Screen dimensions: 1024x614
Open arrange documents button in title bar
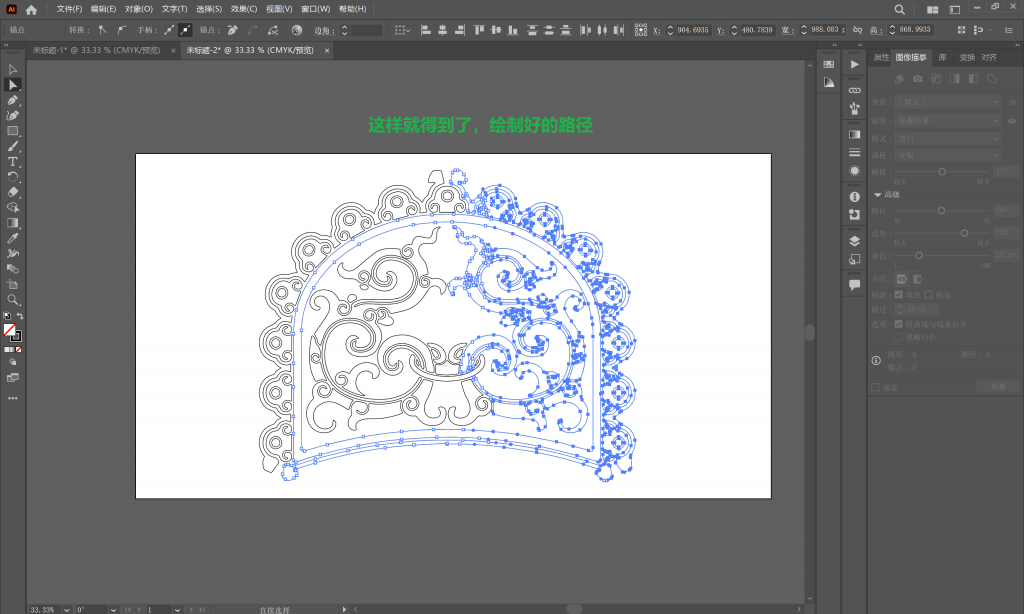pos(933,9)
